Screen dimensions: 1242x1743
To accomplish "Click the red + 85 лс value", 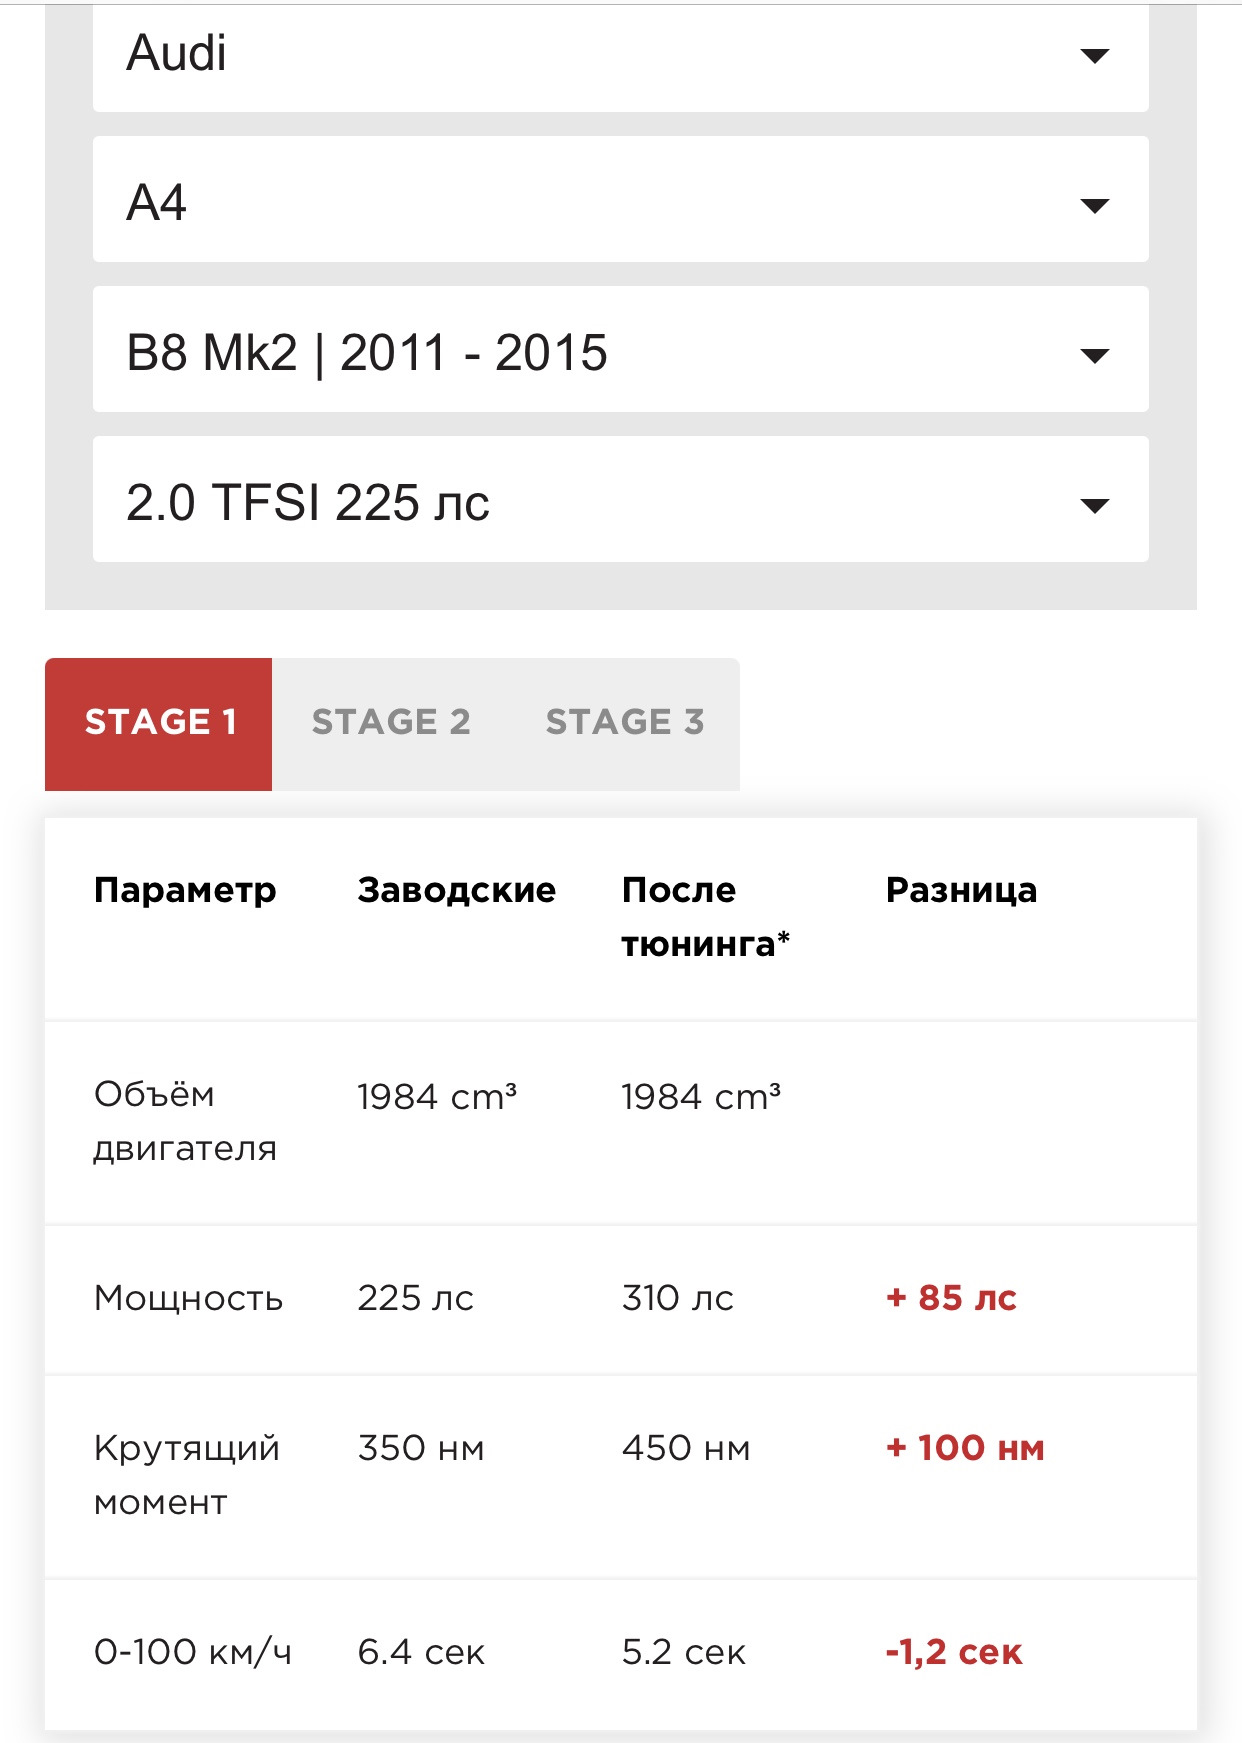I will [x=951, y=1299].
